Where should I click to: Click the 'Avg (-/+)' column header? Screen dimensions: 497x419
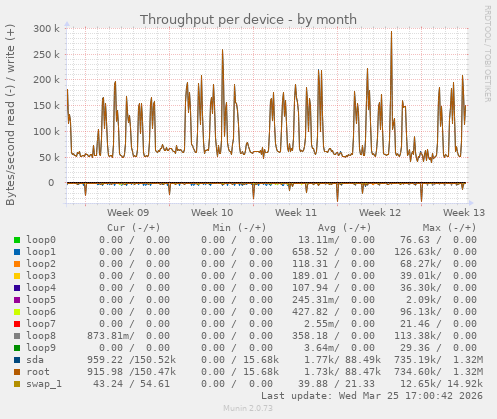point(344,228)
